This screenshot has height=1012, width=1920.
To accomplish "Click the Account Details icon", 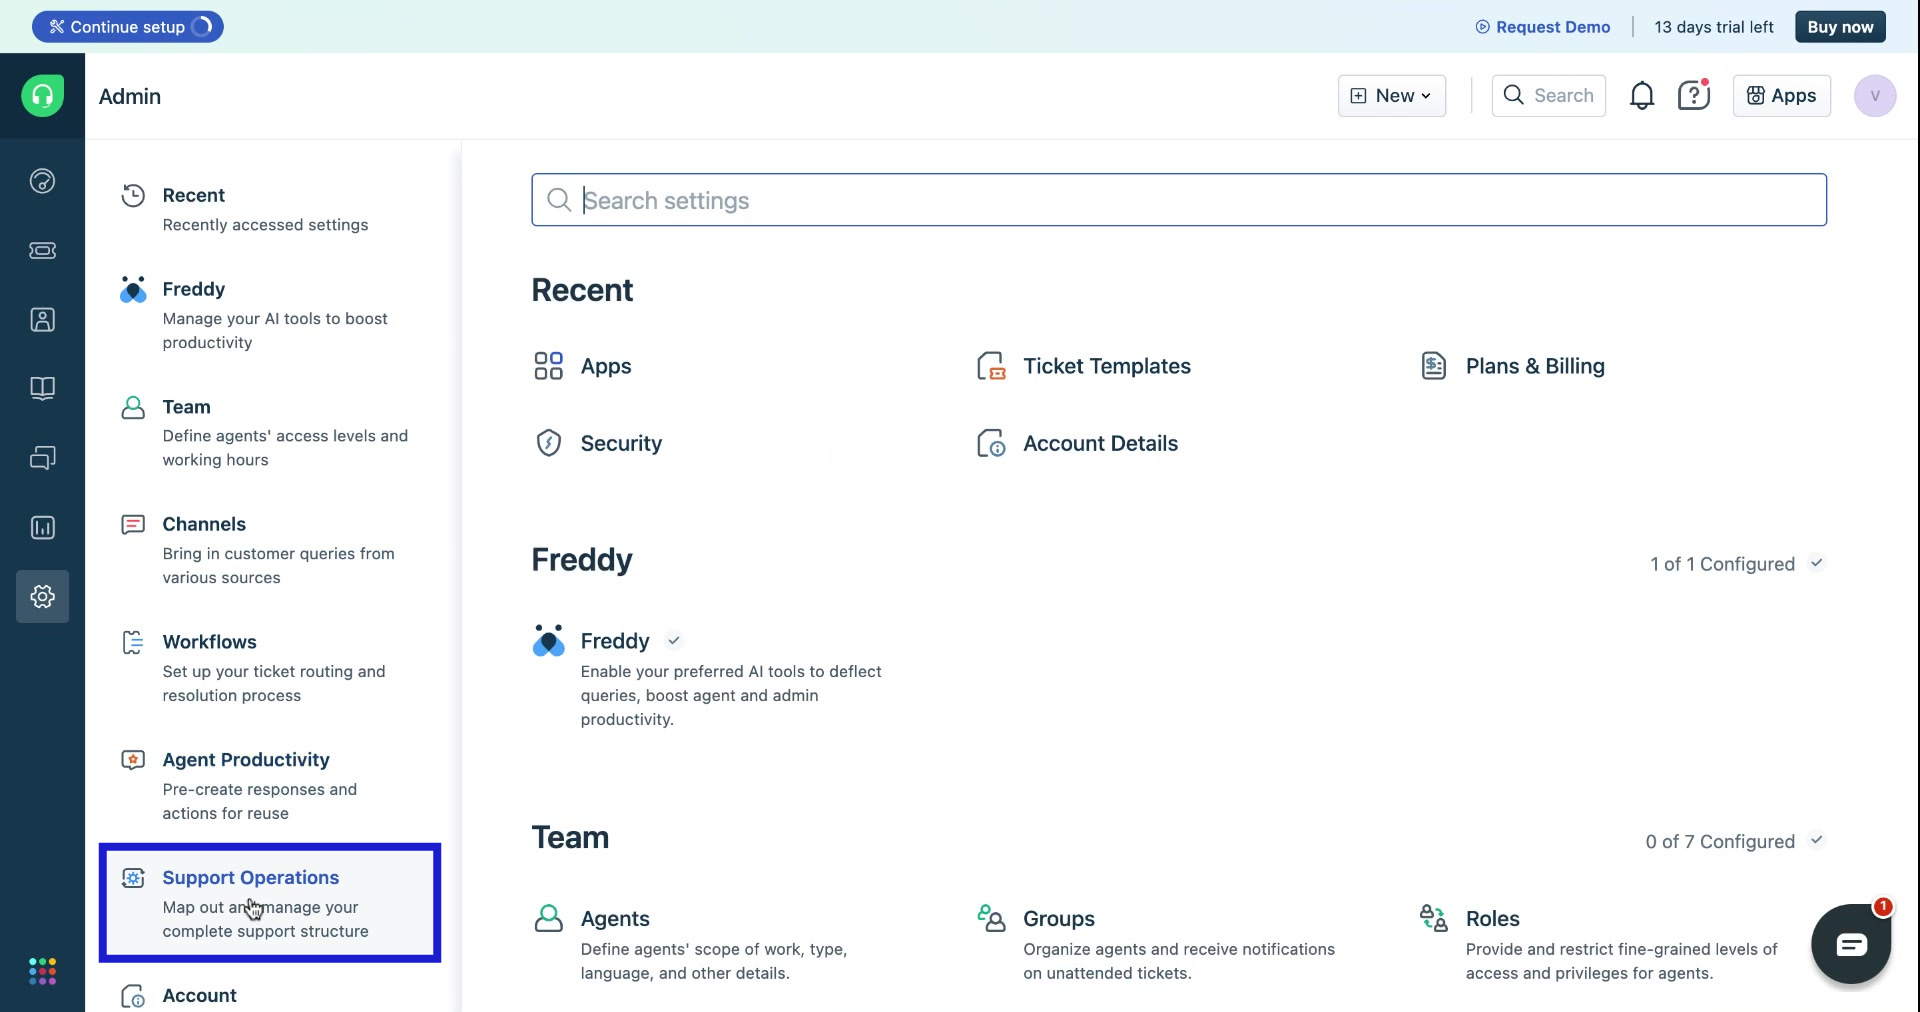I will point(991,443).
